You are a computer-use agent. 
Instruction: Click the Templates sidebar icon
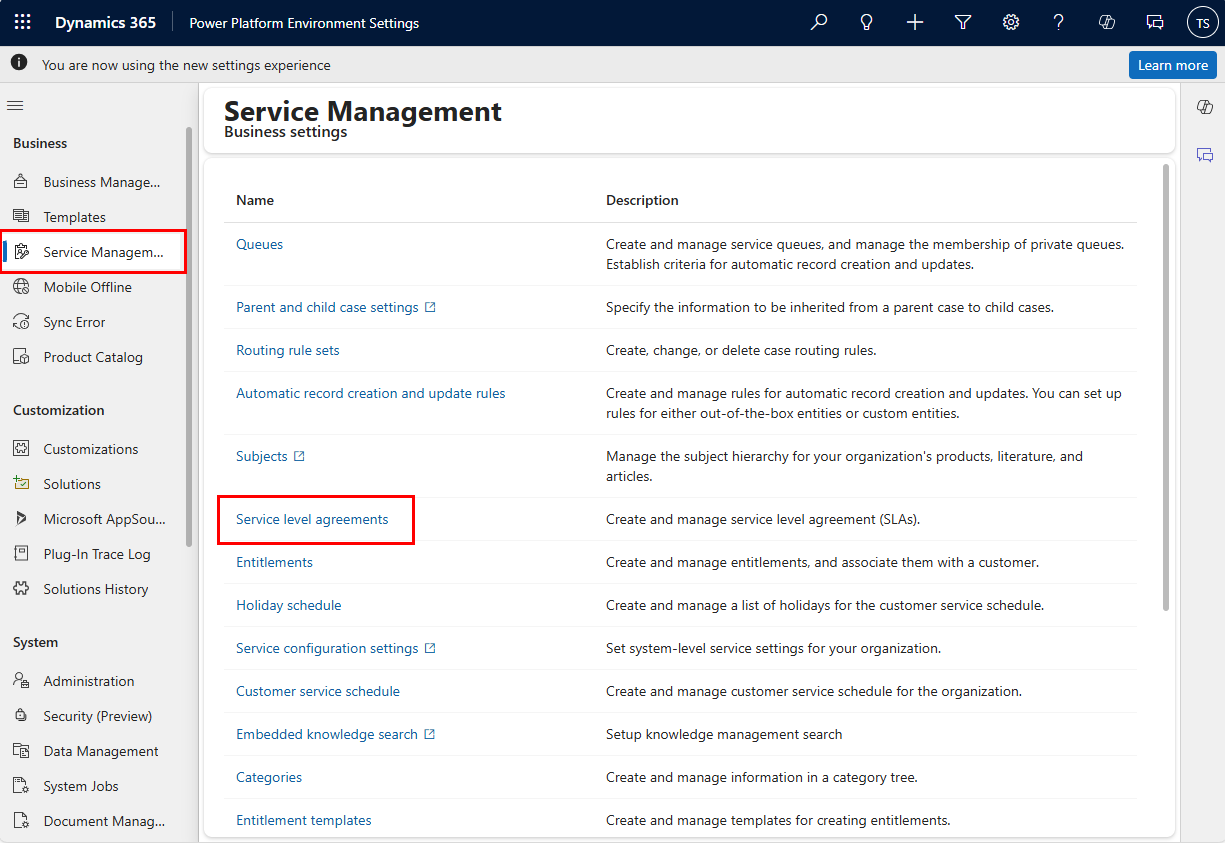point(21,217)
